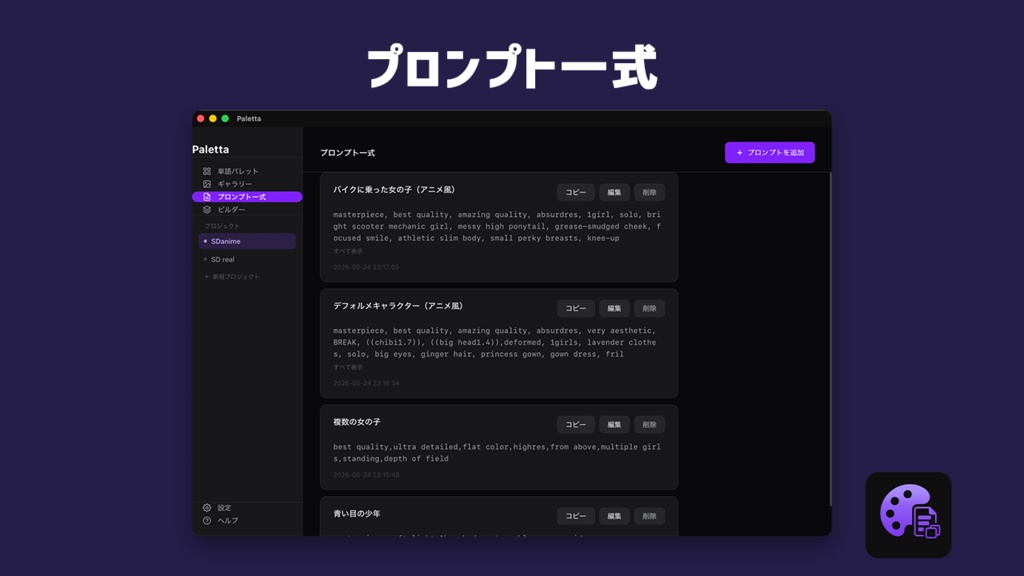Create a 新規プロジェクト
The image size is (1024, 576).
(x=232, y=277)
